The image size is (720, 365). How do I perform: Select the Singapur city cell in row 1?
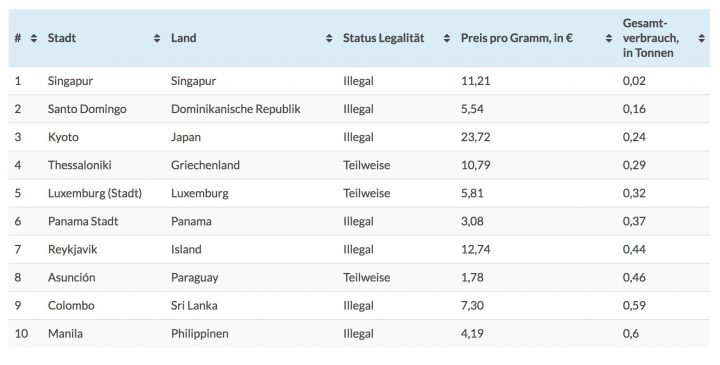(70, 81)
